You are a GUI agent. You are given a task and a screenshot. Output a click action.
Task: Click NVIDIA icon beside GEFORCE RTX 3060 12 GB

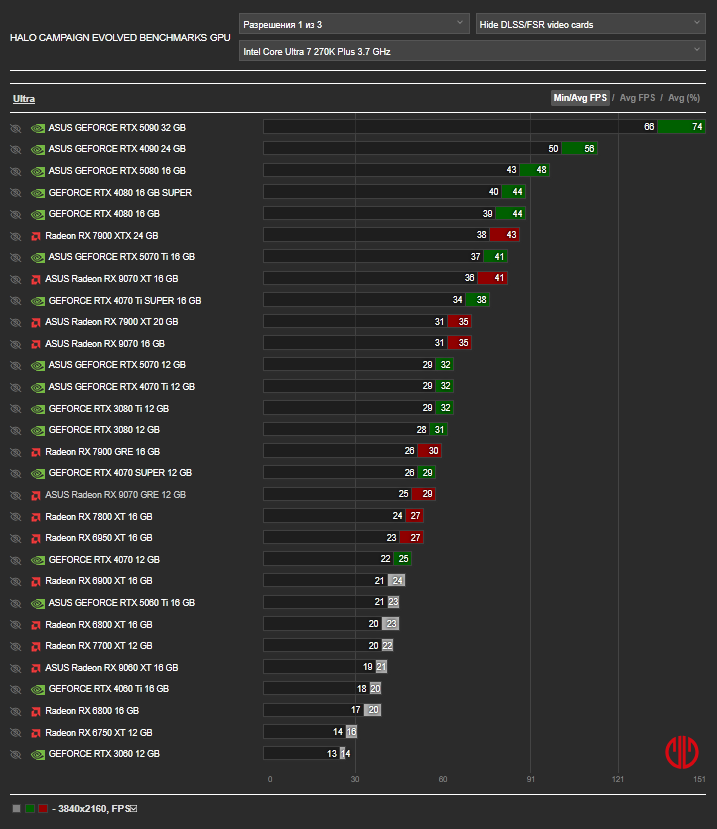(38, 754)
